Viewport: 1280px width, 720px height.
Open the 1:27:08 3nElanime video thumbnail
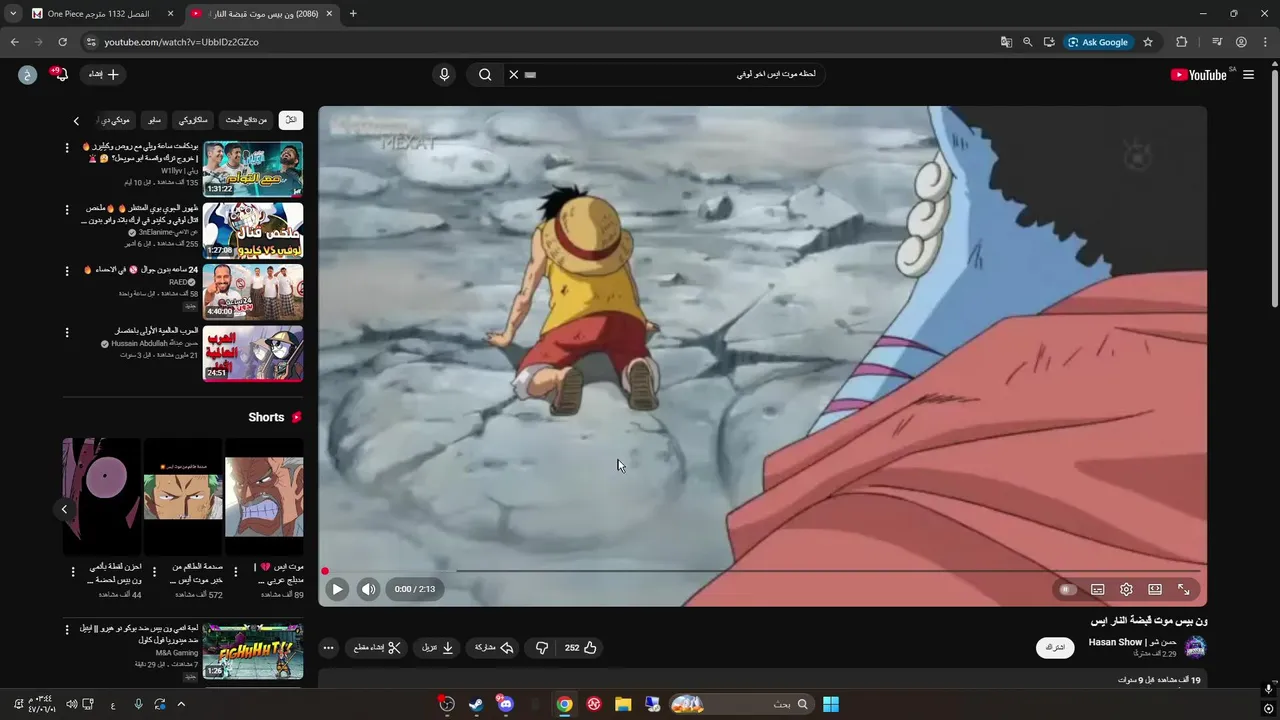[253, 230]
